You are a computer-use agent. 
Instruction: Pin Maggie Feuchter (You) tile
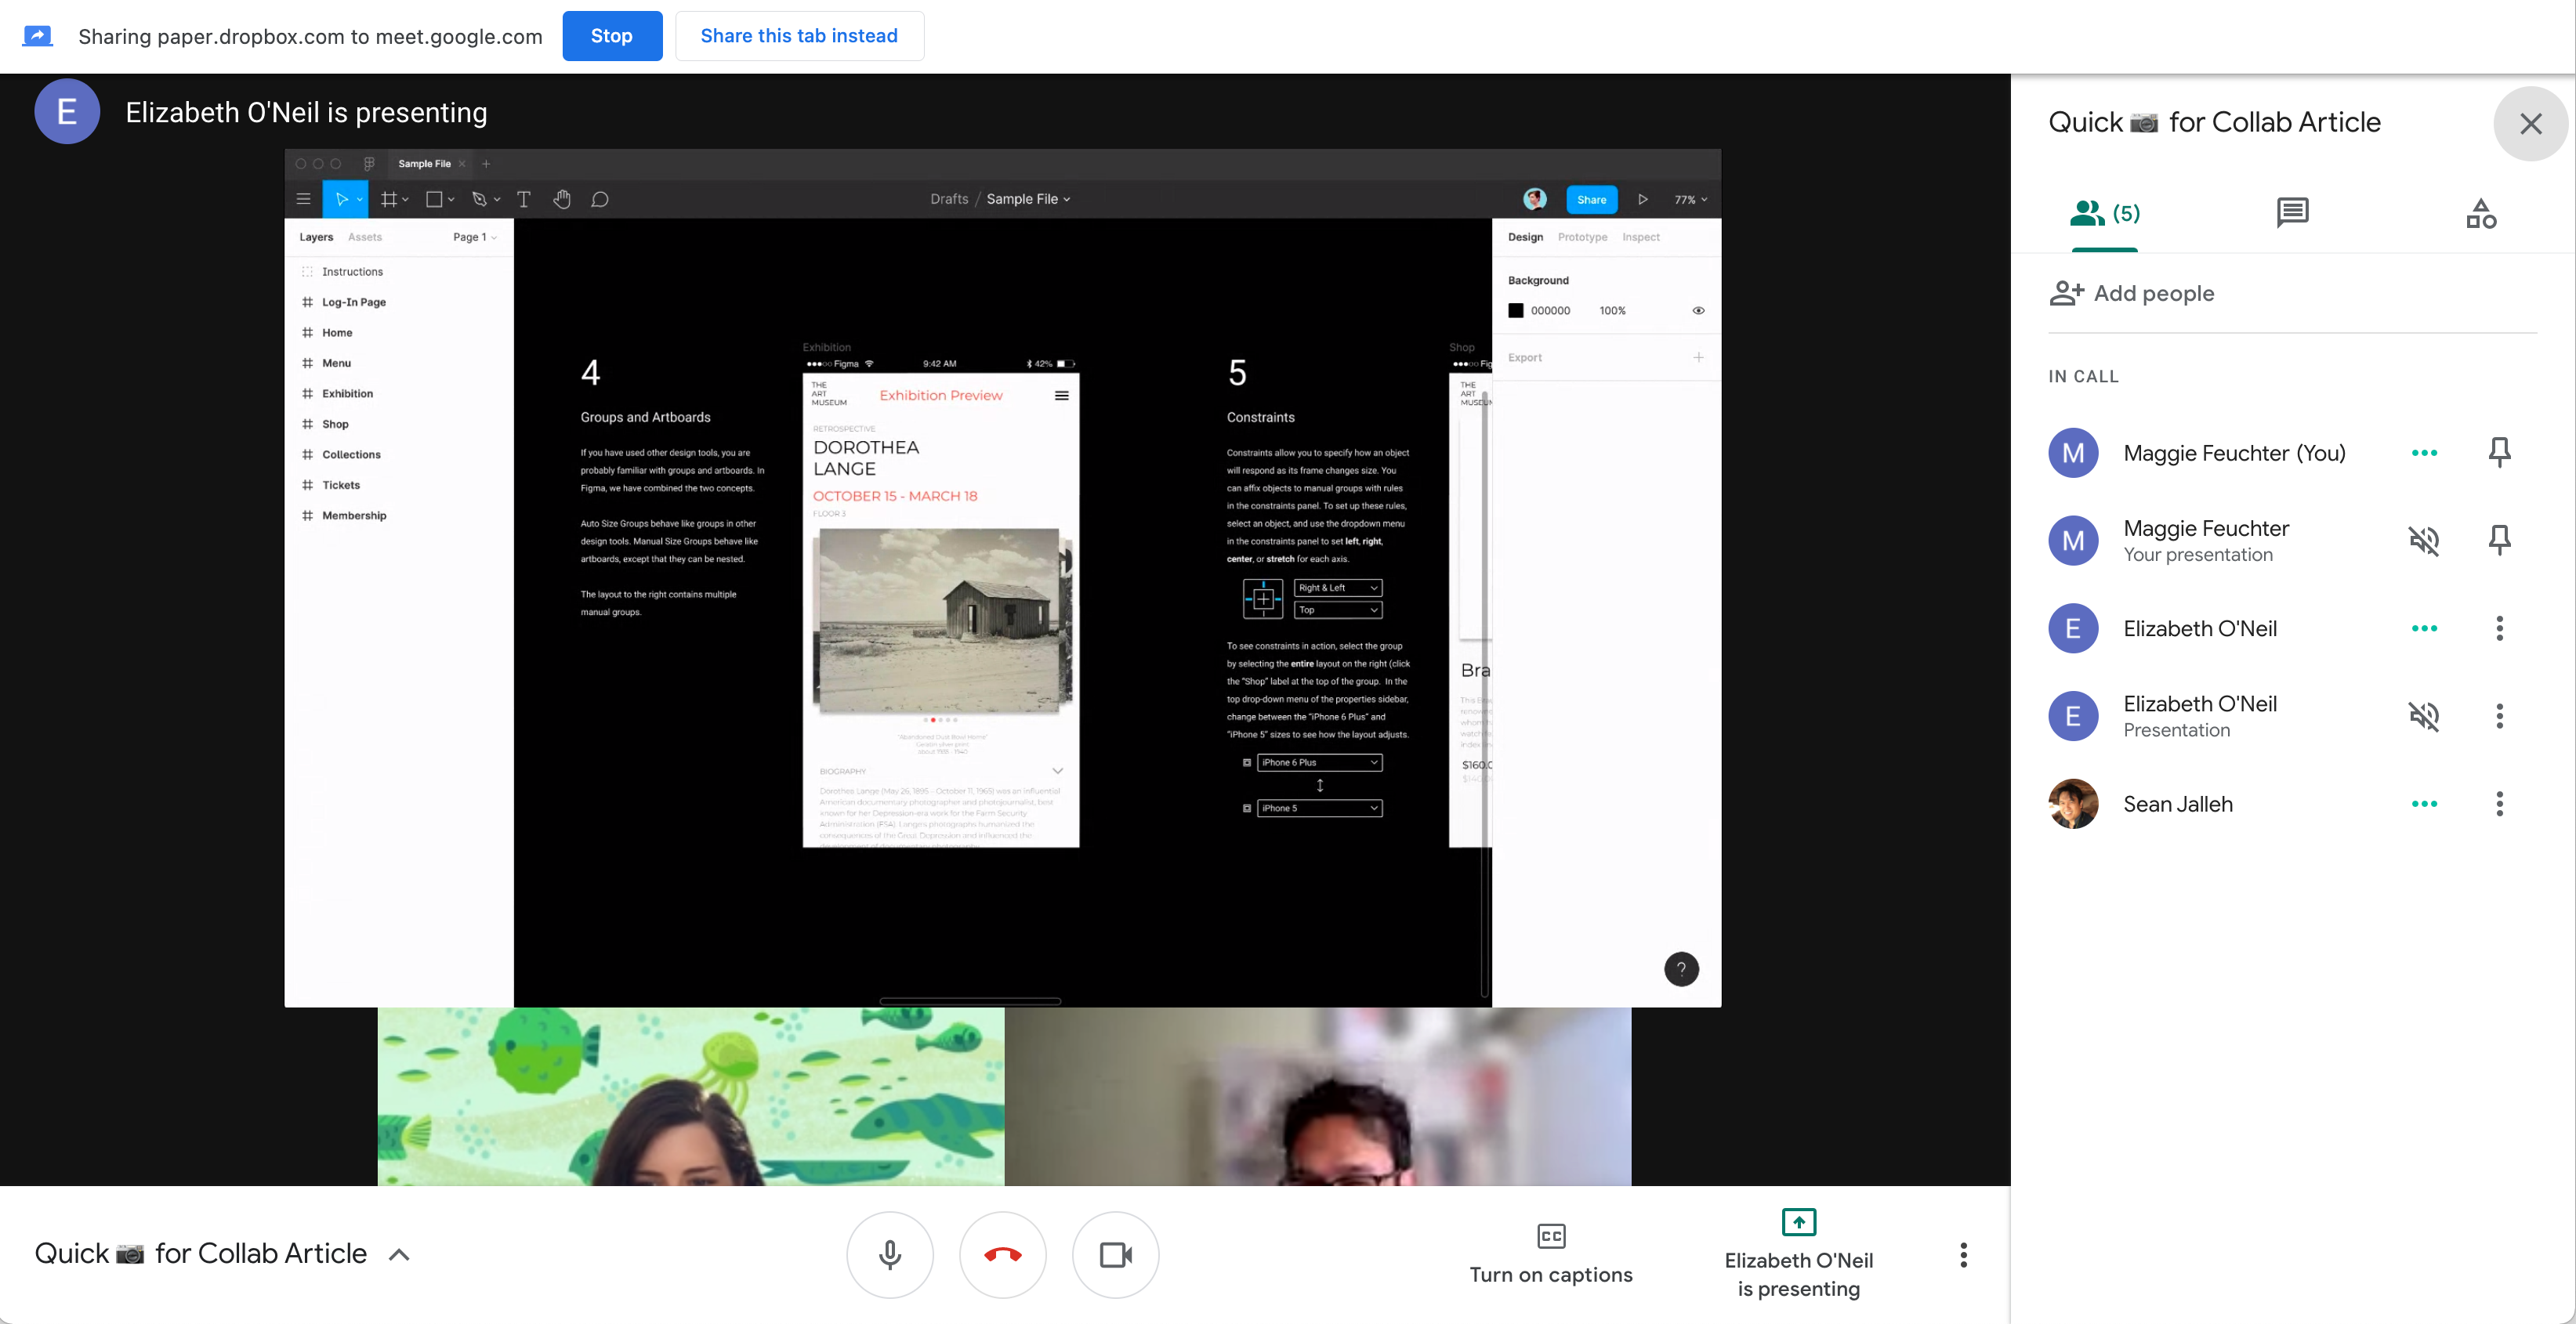click(2499, 452)
